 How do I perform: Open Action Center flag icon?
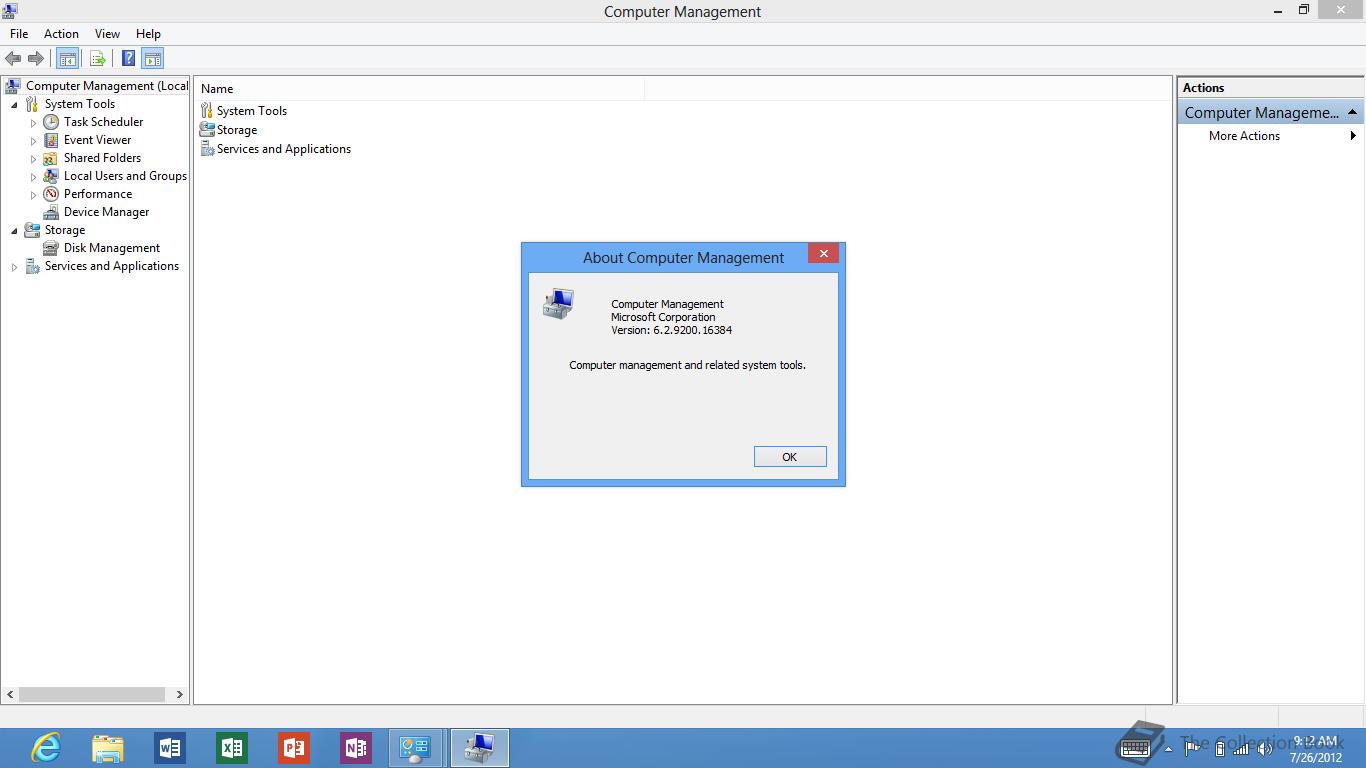coord(1193,748)
